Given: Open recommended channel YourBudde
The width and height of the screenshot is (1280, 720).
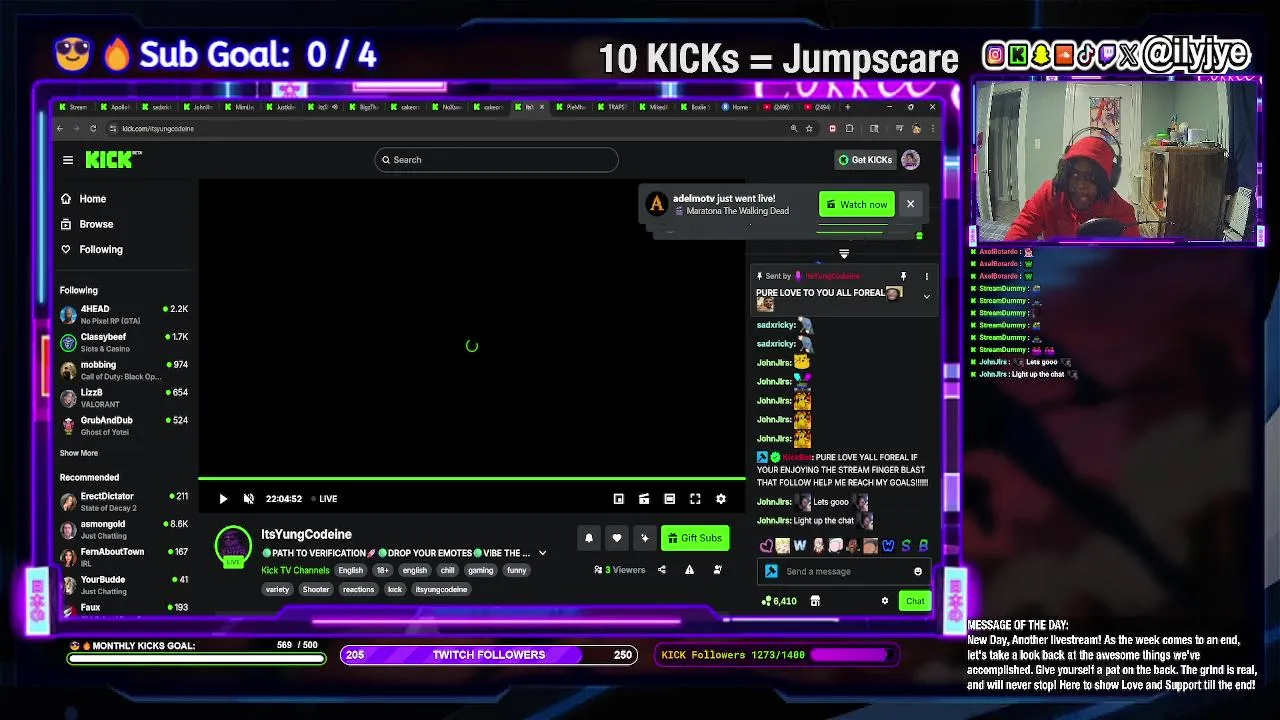Looking at the screenshot, I should coord(124,585).
